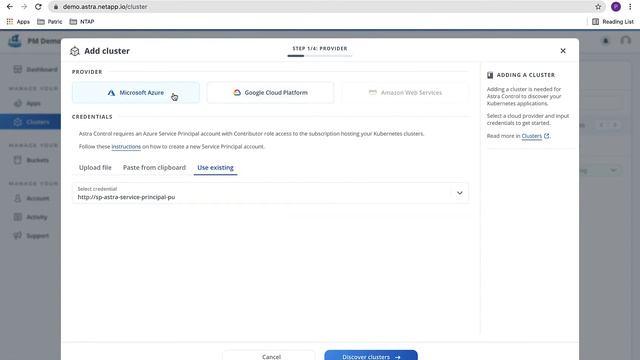Click the address bar URL
This screenshot has height=360, width=640.
click(105, 7)
